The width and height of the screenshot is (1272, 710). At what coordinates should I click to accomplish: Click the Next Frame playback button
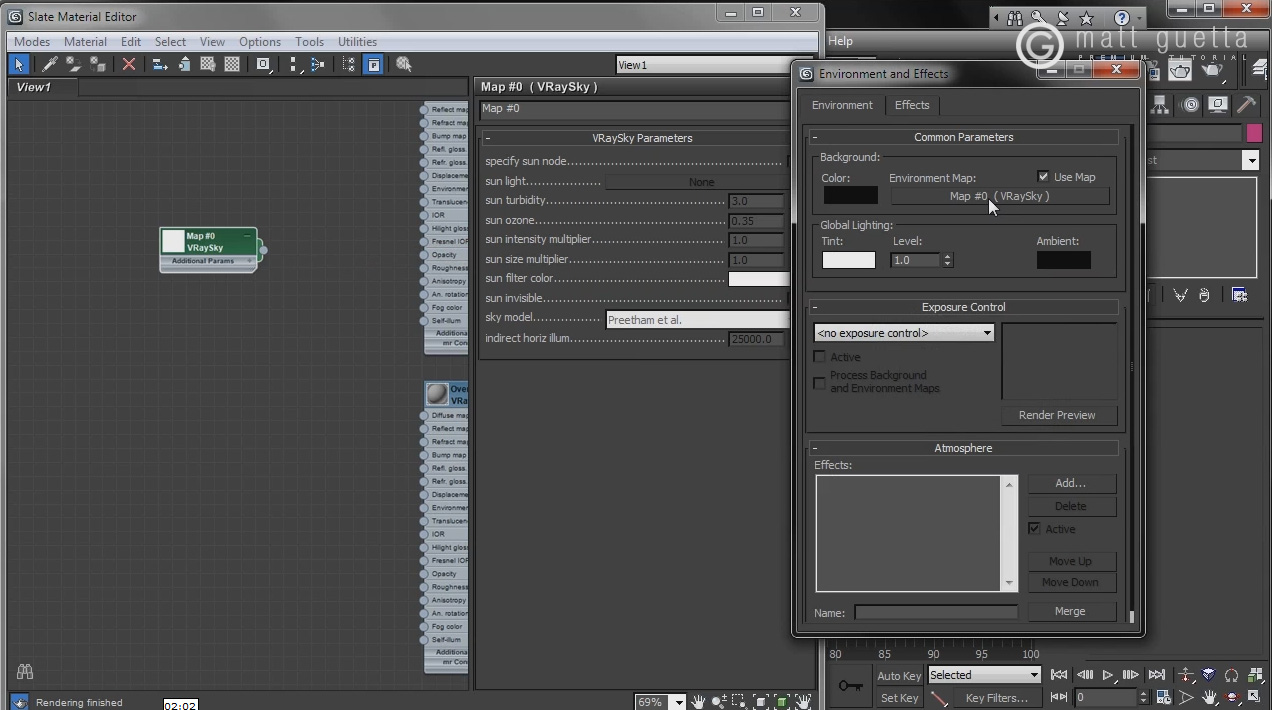tap(1132, 675)
